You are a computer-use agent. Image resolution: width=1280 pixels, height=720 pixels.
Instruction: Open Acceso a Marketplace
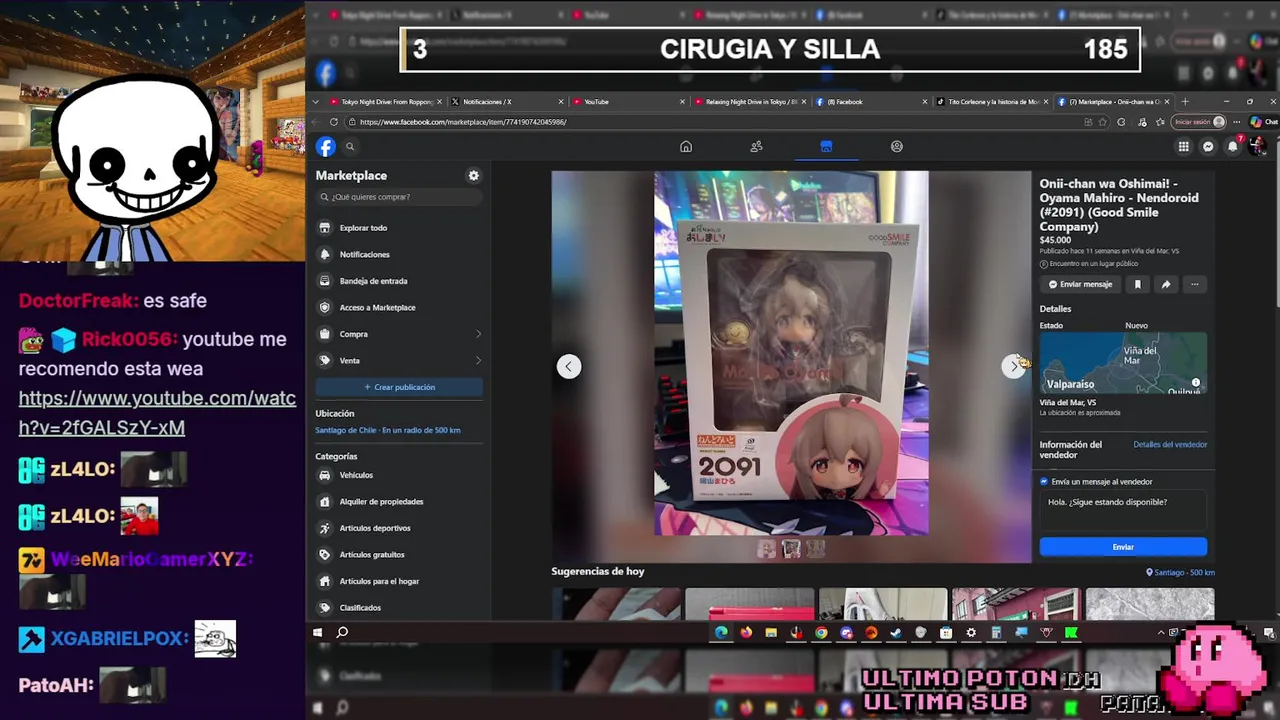click(x=399, y=307)
